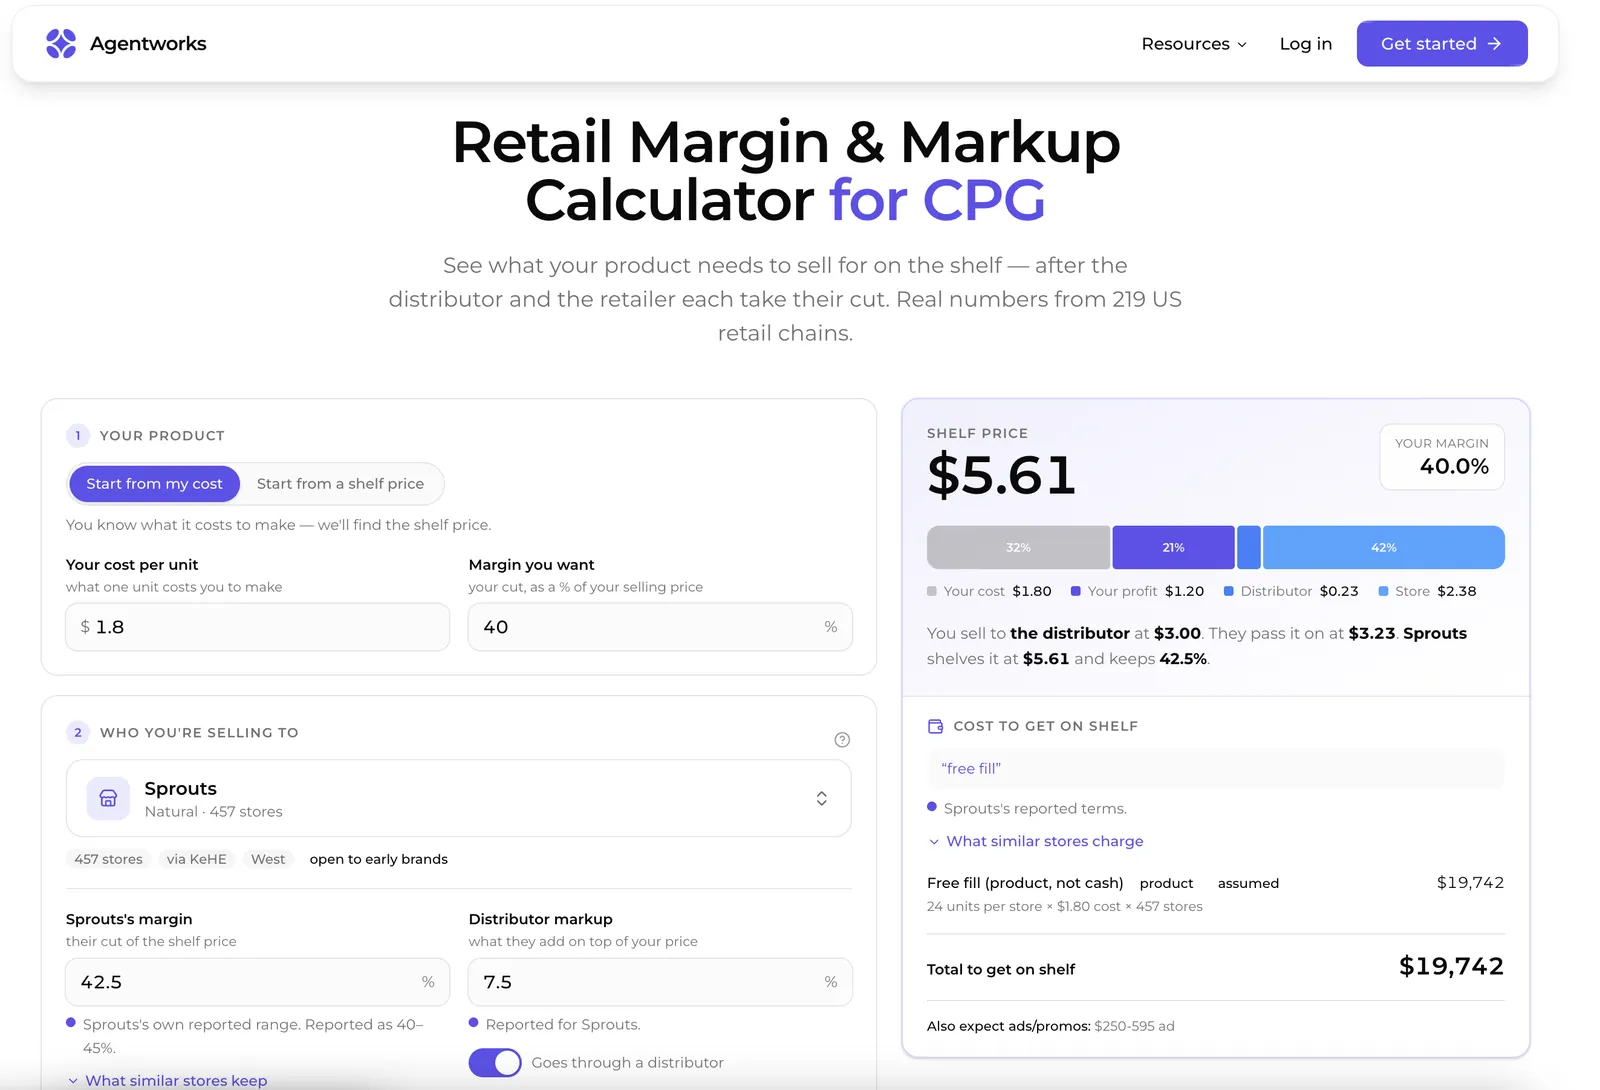Click the Distributor $0.23 legend entry

1291,591
